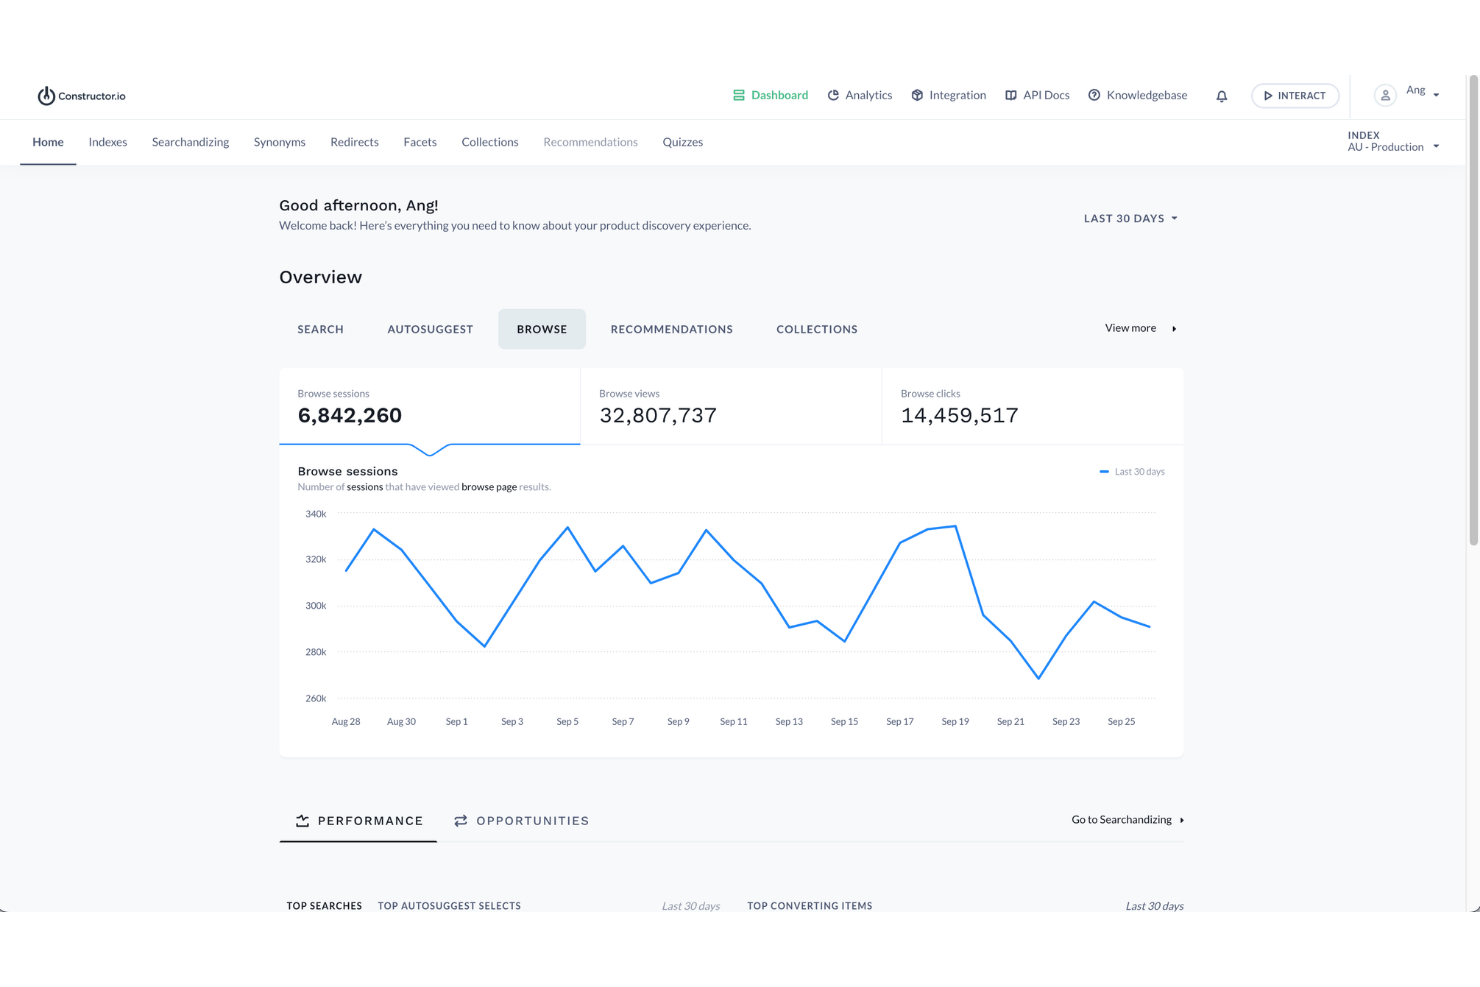Expand the Ang account dropdown
This screenshot has width=1480, height=987.
pyautogui.click(x=1423, y=92)
